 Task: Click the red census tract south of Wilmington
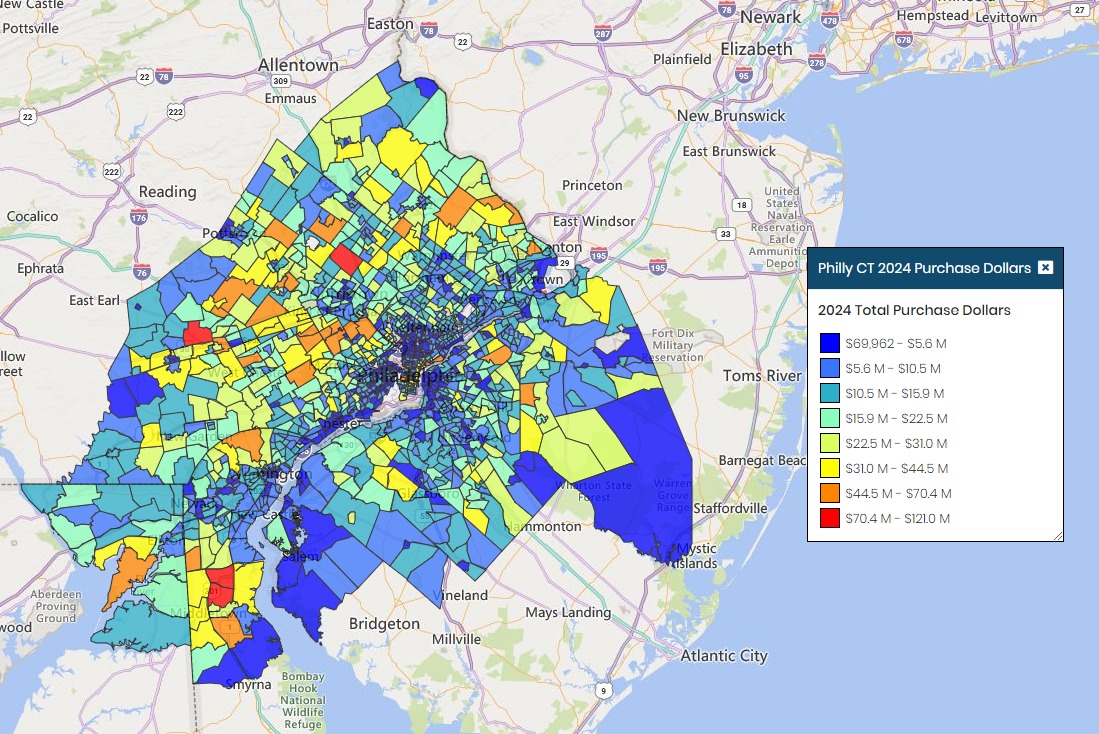pos(220,586)
